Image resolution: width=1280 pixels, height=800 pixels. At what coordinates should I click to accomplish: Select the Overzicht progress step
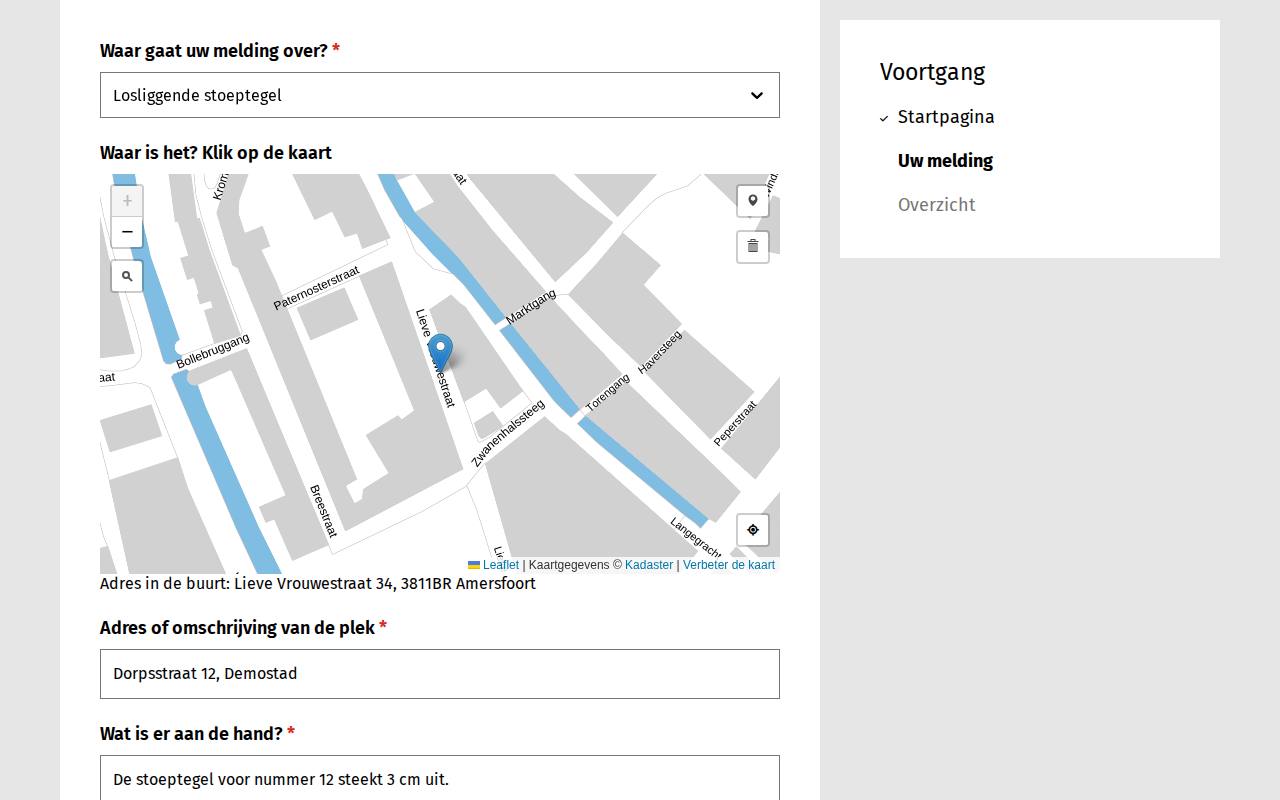(936, 205)
